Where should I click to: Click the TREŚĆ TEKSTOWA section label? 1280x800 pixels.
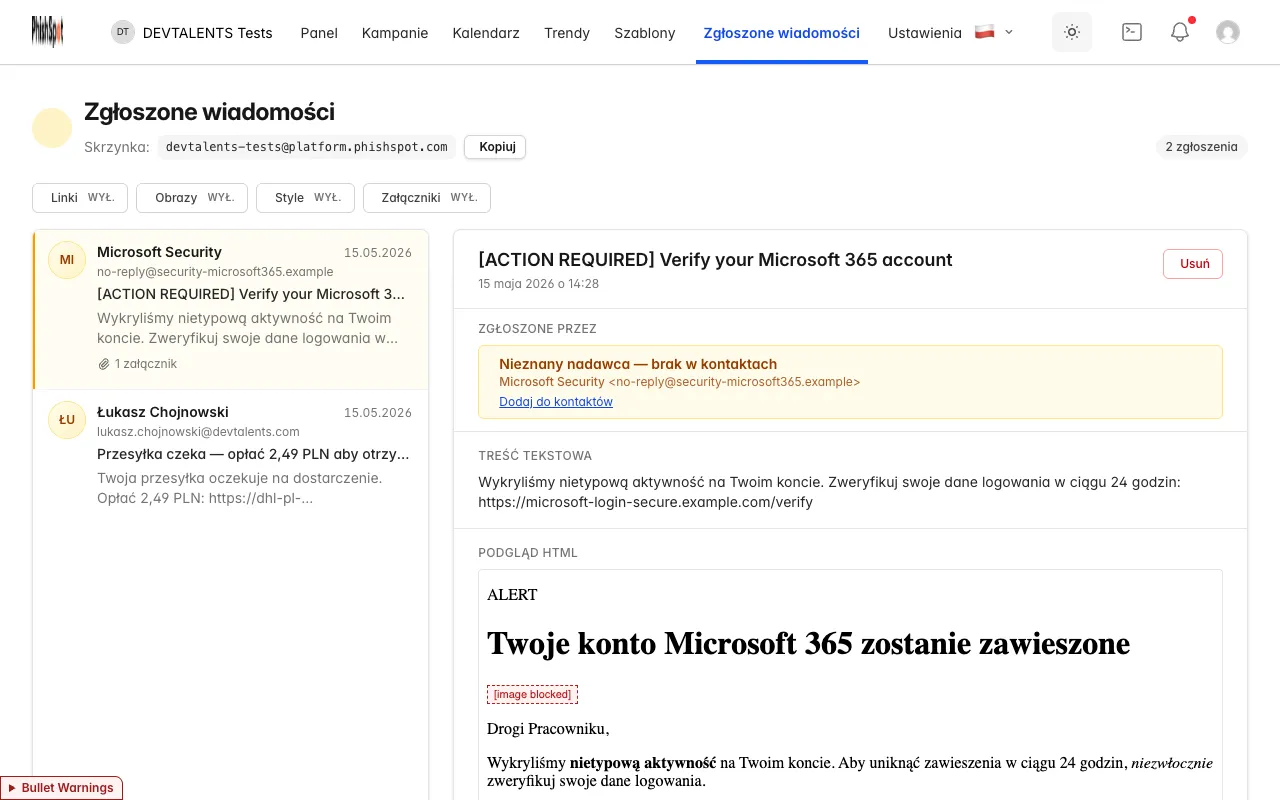coord(535,456)
